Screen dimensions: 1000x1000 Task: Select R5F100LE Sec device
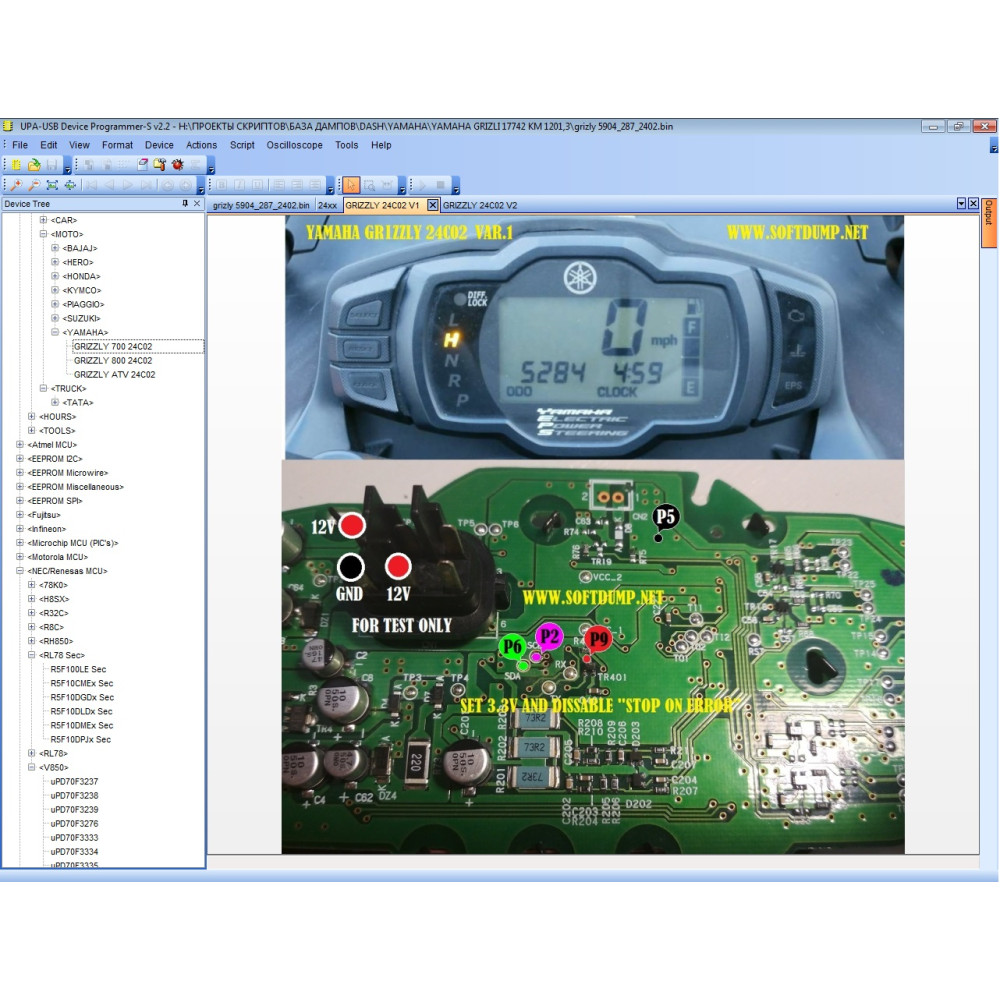(x=78, y=669)
